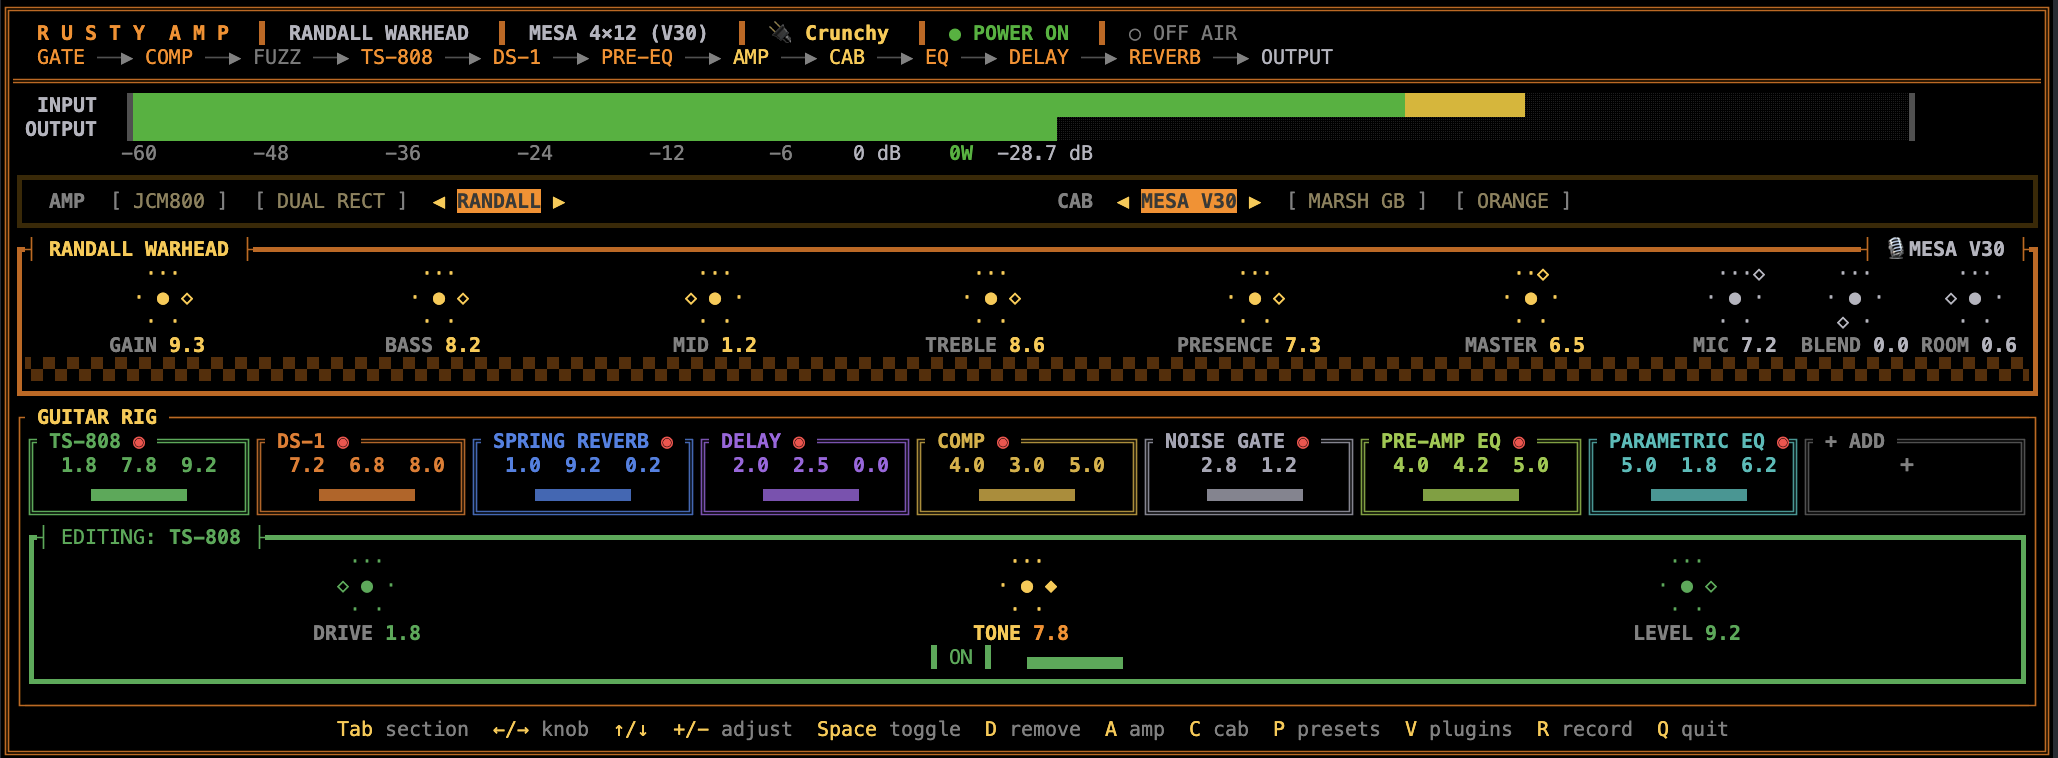Image resolution: width=2058 pixels, height=758 pixels.
Task: Click the green bar under TS-808 pedal
Action: (139, 495)
